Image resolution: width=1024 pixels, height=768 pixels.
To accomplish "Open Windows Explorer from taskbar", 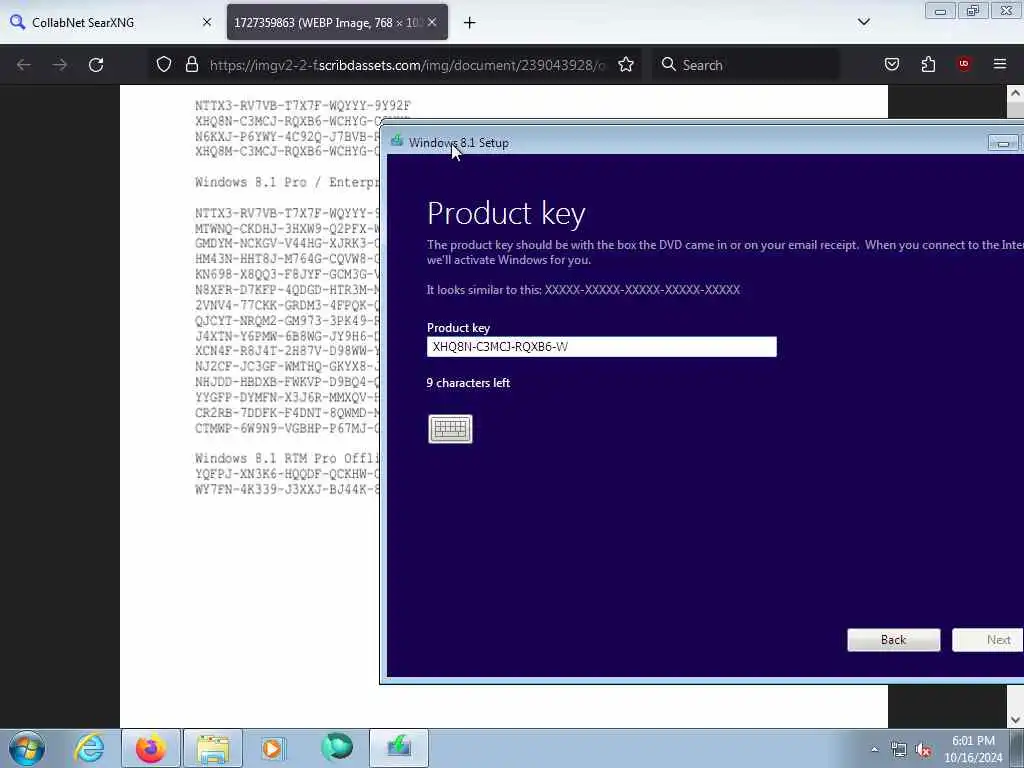I will (x=213, y=748).
